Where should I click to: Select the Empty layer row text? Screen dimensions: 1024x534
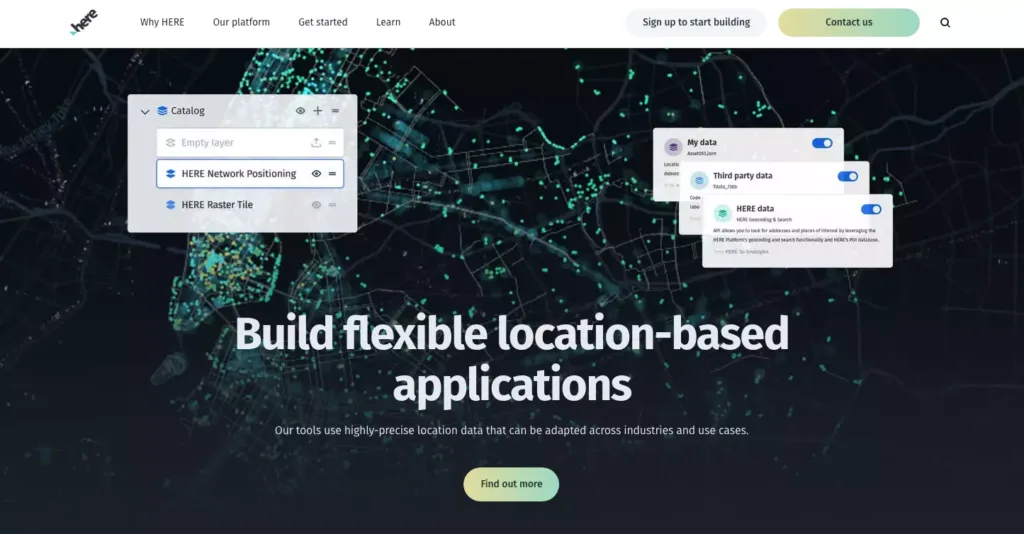tap(207, 142)
